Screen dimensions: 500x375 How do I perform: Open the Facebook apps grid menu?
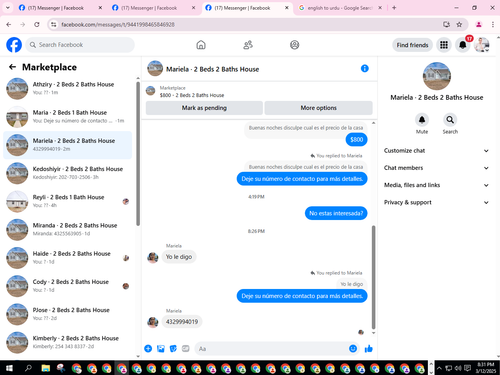point(444,45)
